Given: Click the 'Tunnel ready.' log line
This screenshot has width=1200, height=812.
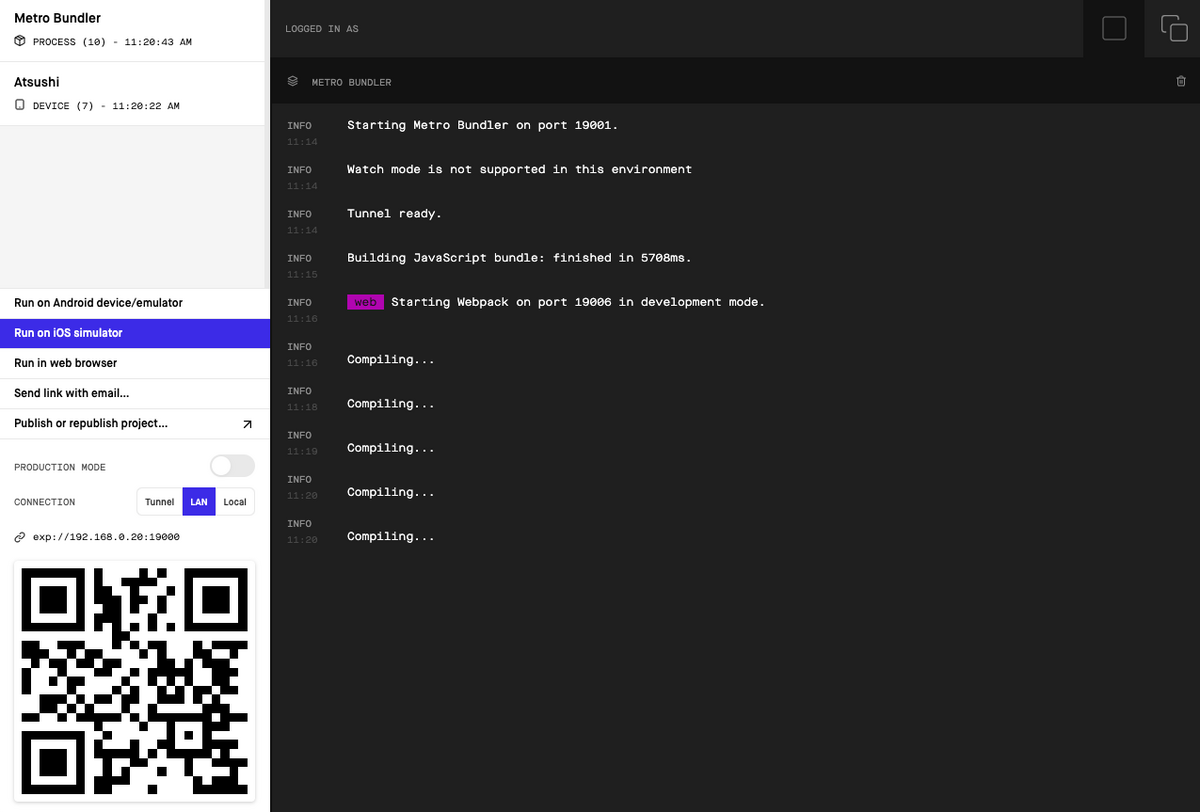Looking at the screenshot, I should (x=394, y=213).
